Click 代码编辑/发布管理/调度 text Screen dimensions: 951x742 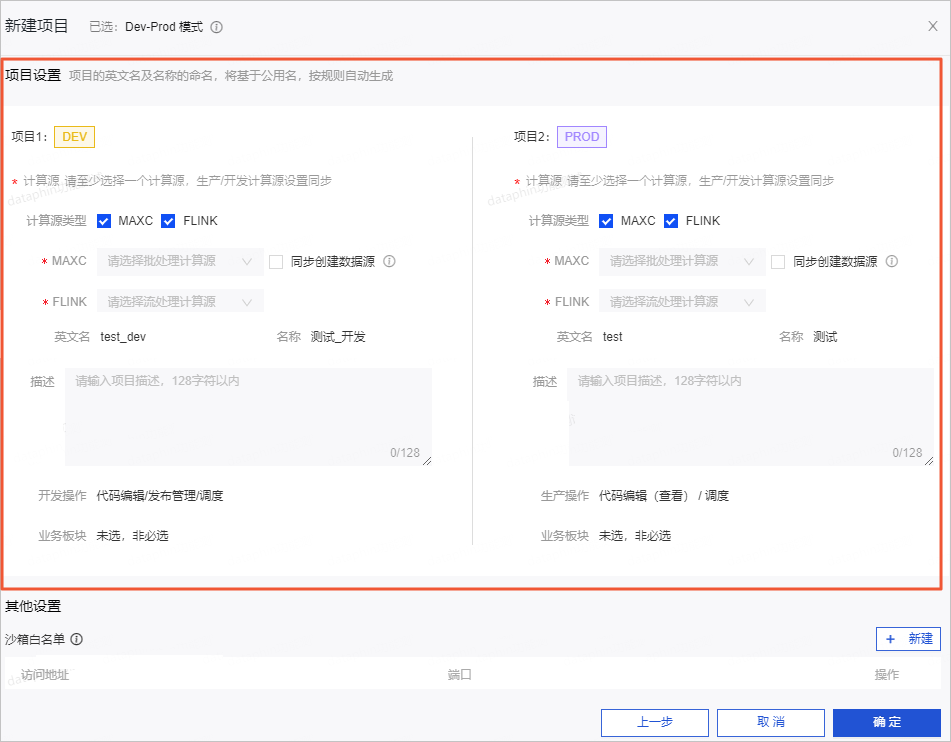(160, 496)
